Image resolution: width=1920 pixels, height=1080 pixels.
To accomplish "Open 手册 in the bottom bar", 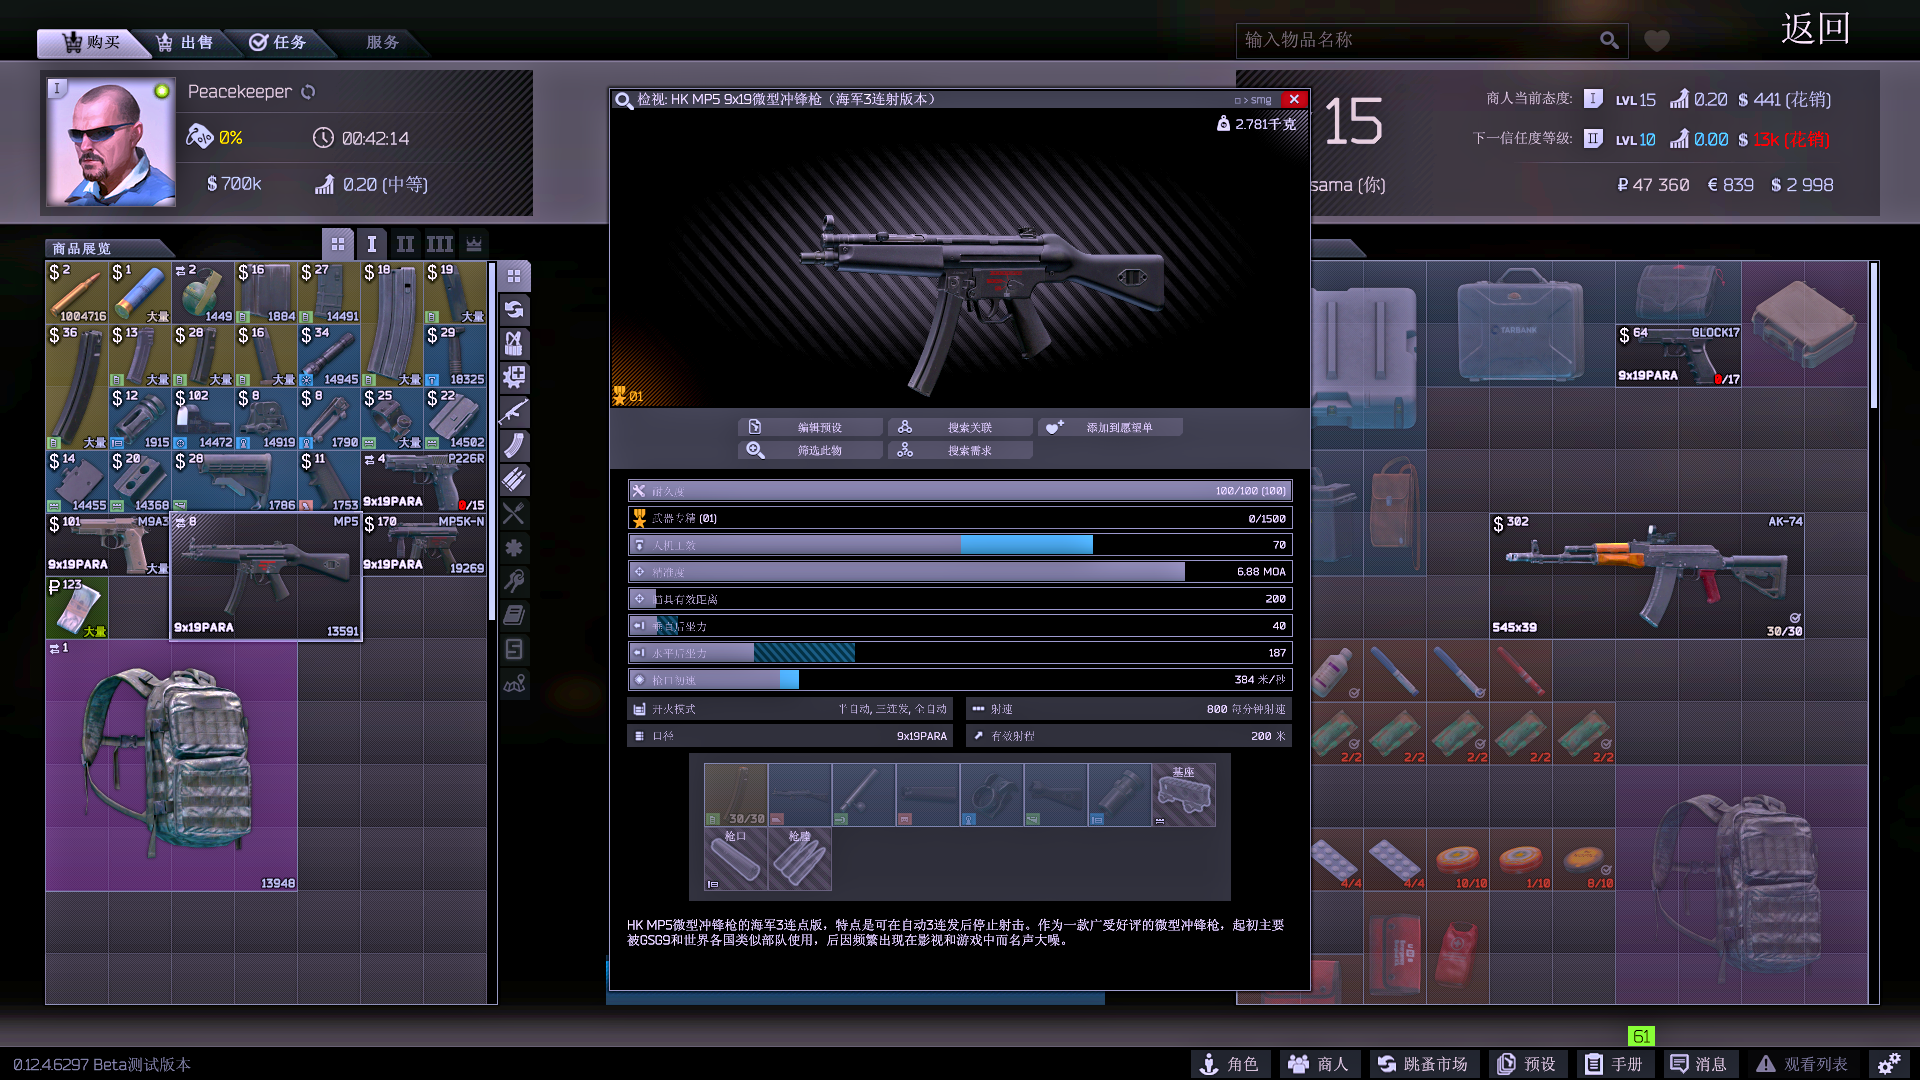I will [x=1616, y=1064].
